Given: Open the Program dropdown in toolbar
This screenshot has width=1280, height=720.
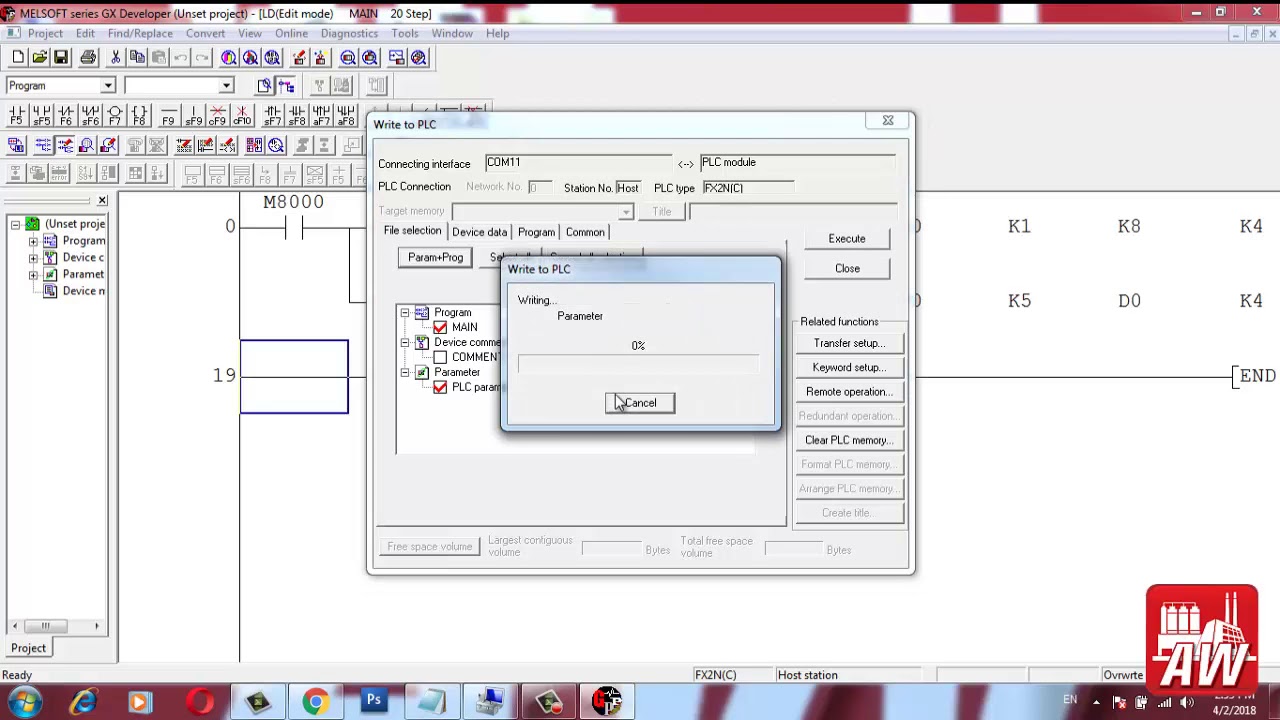Looking at the screenshot, I should click(x=108, y=86).
